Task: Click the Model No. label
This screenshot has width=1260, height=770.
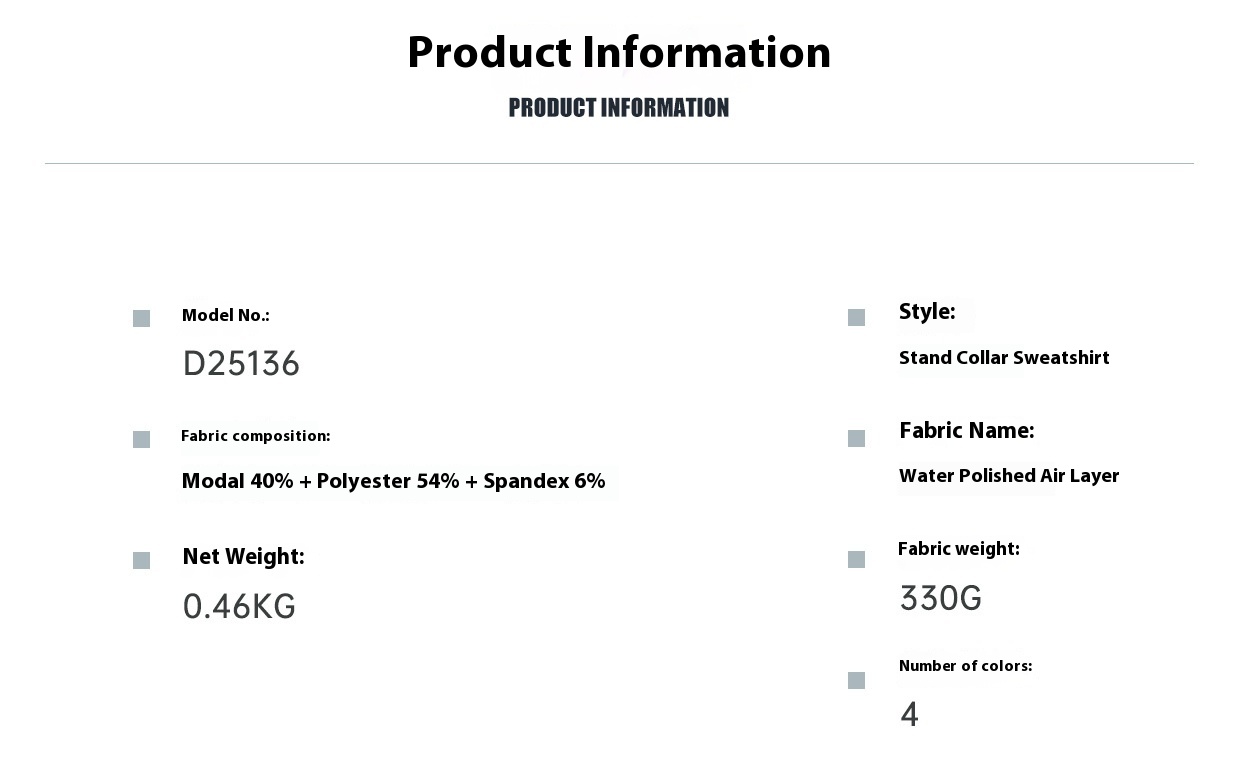Action: pos(226,316)
